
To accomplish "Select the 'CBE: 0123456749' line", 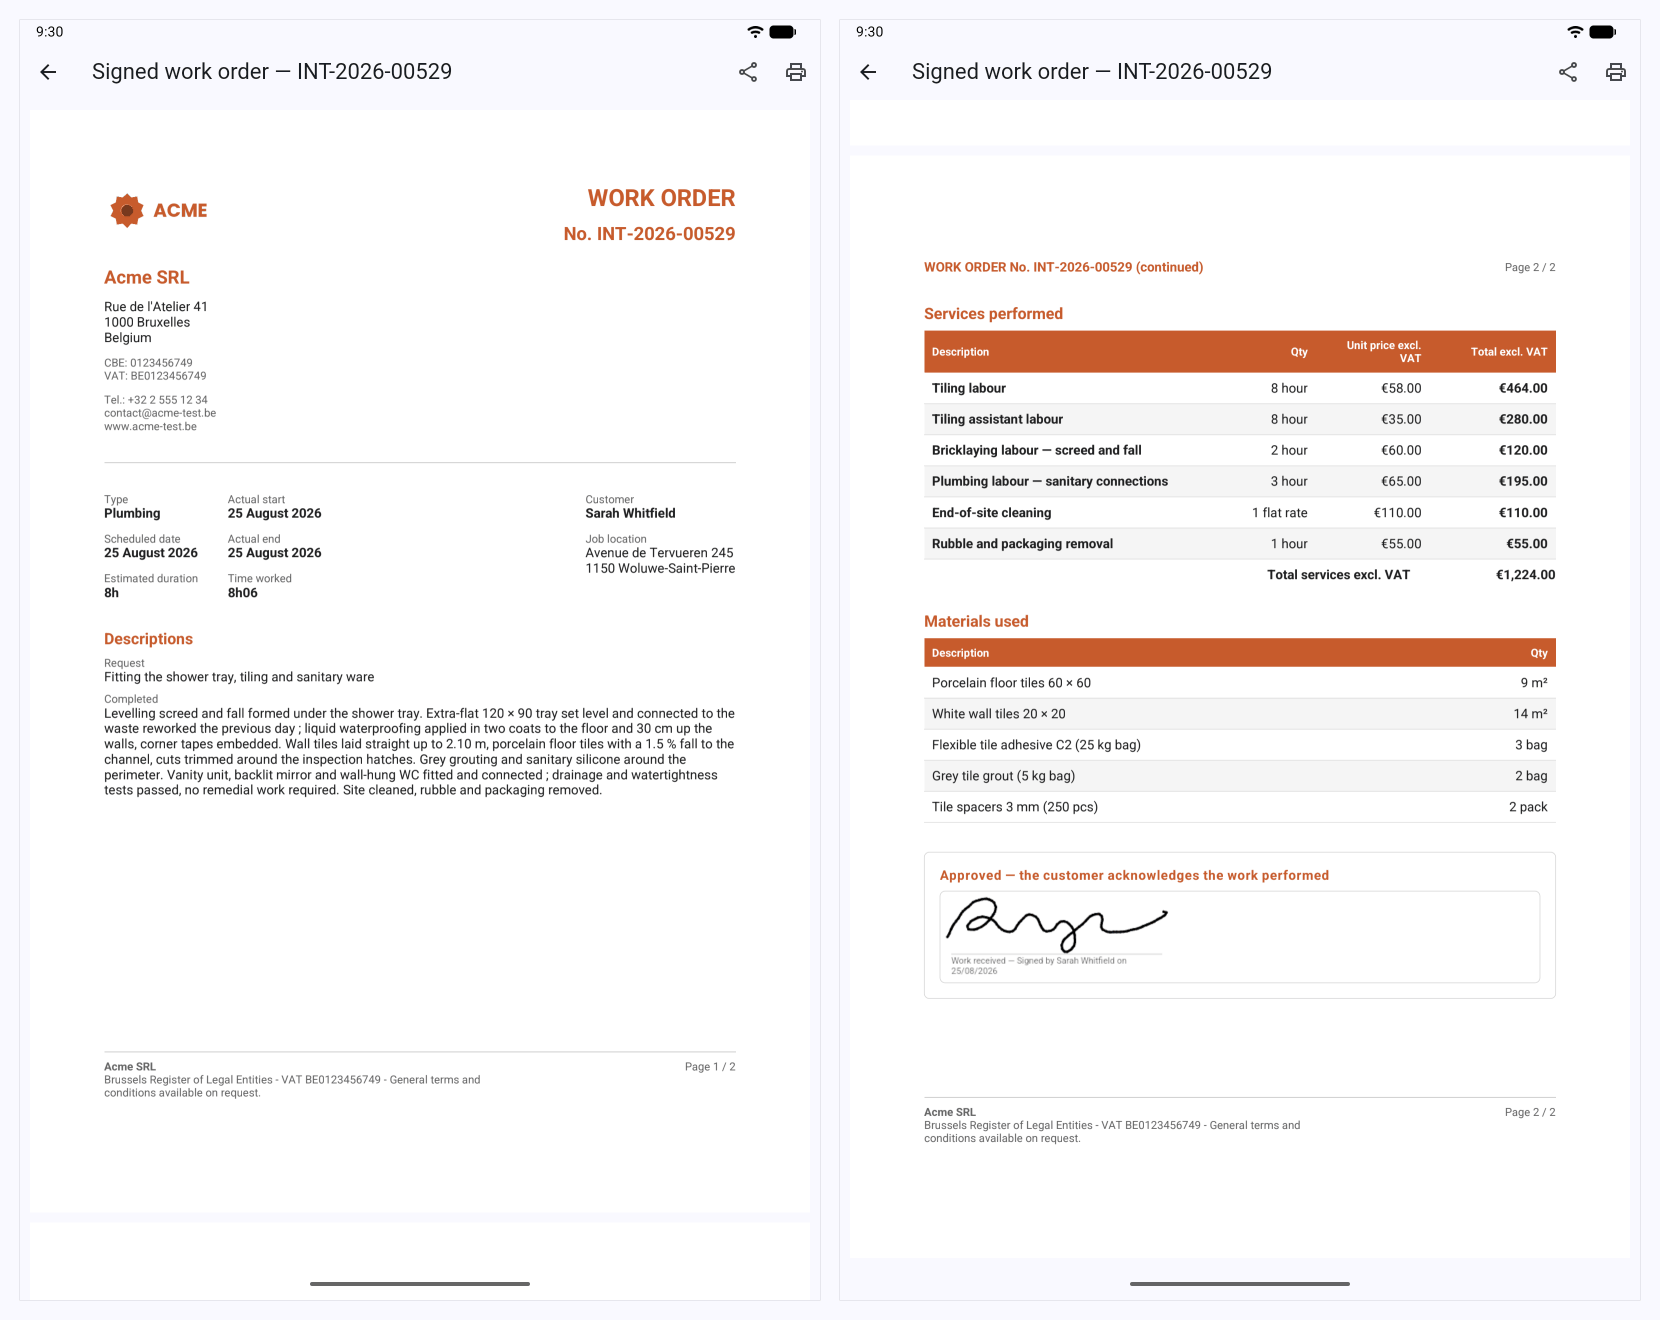I will 148,363.
